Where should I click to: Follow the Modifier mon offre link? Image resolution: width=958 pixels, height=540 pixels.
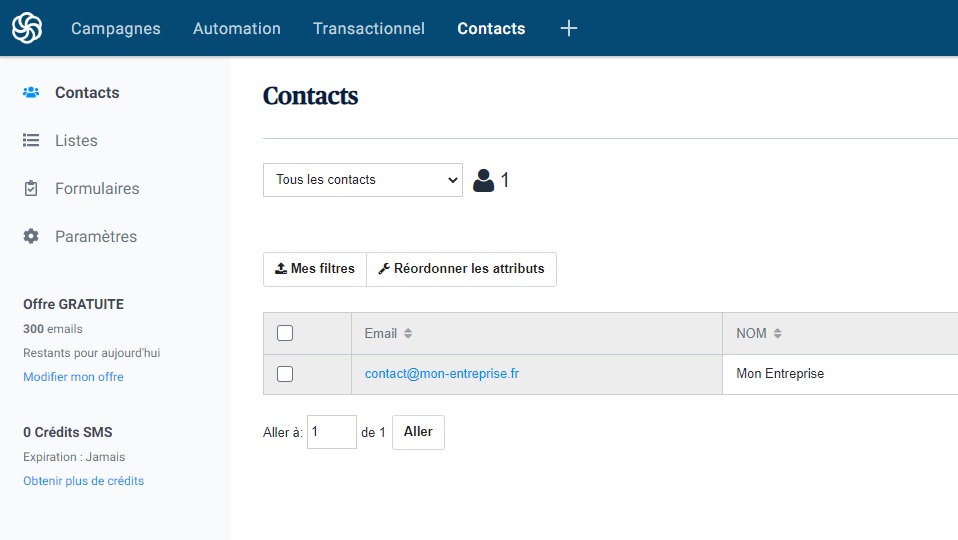click(73, 377)
